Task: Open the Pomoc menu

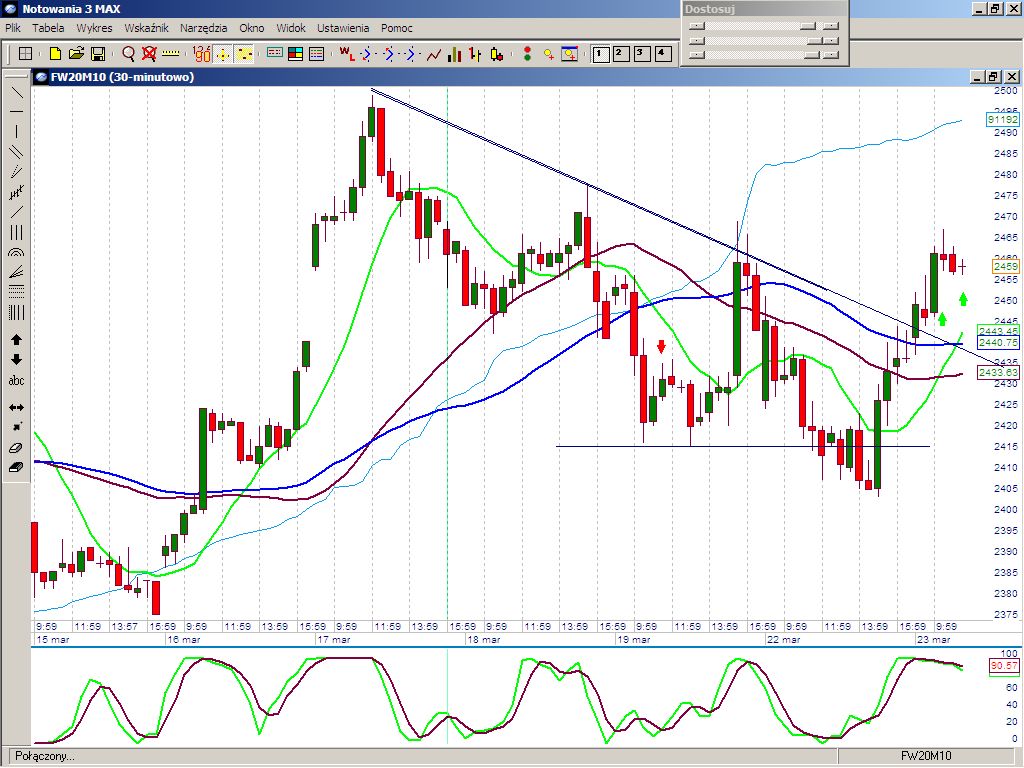Action: coord(396,28)
